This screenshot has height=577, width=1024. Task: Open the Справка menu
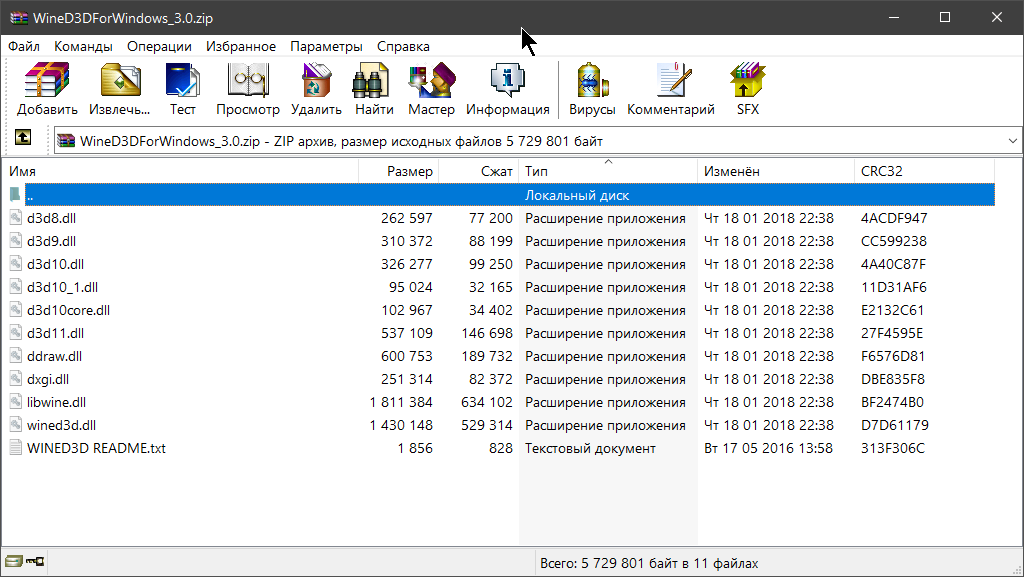tap(403, 46)
